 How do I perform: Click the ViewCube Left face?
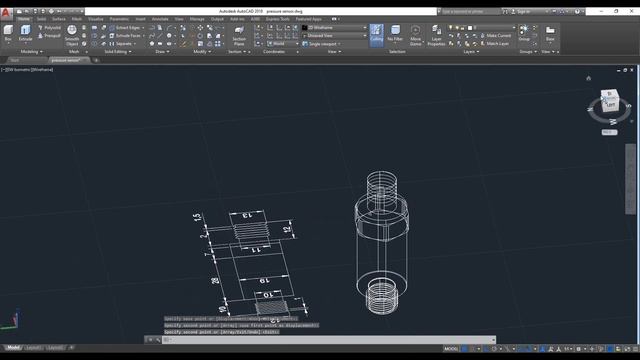click(611, 104)
